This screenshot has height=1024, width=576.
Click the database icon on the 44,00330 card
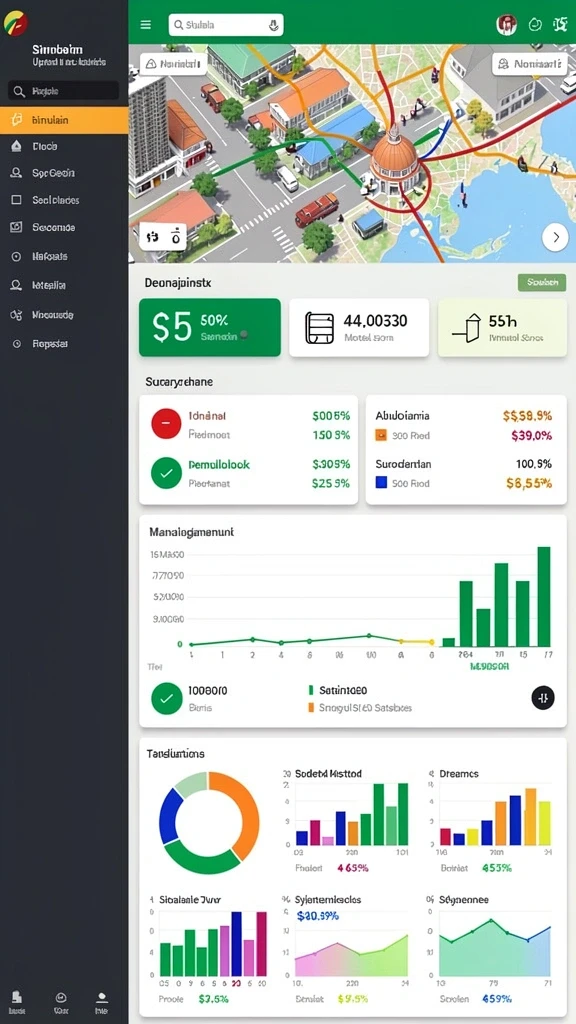319,328
